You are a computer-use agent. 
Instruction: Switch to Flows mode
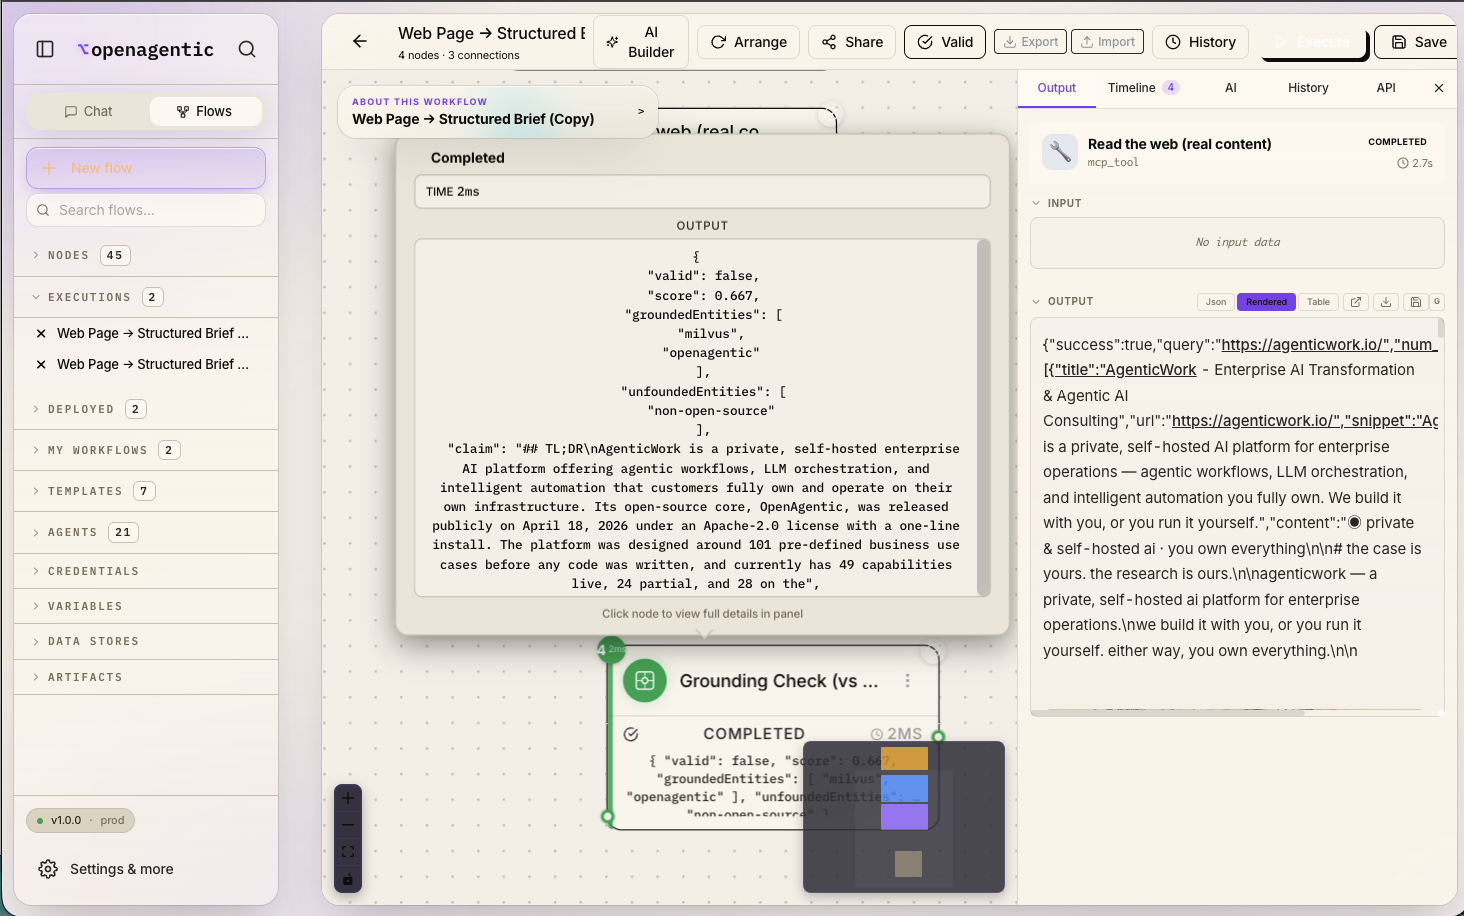205,111
